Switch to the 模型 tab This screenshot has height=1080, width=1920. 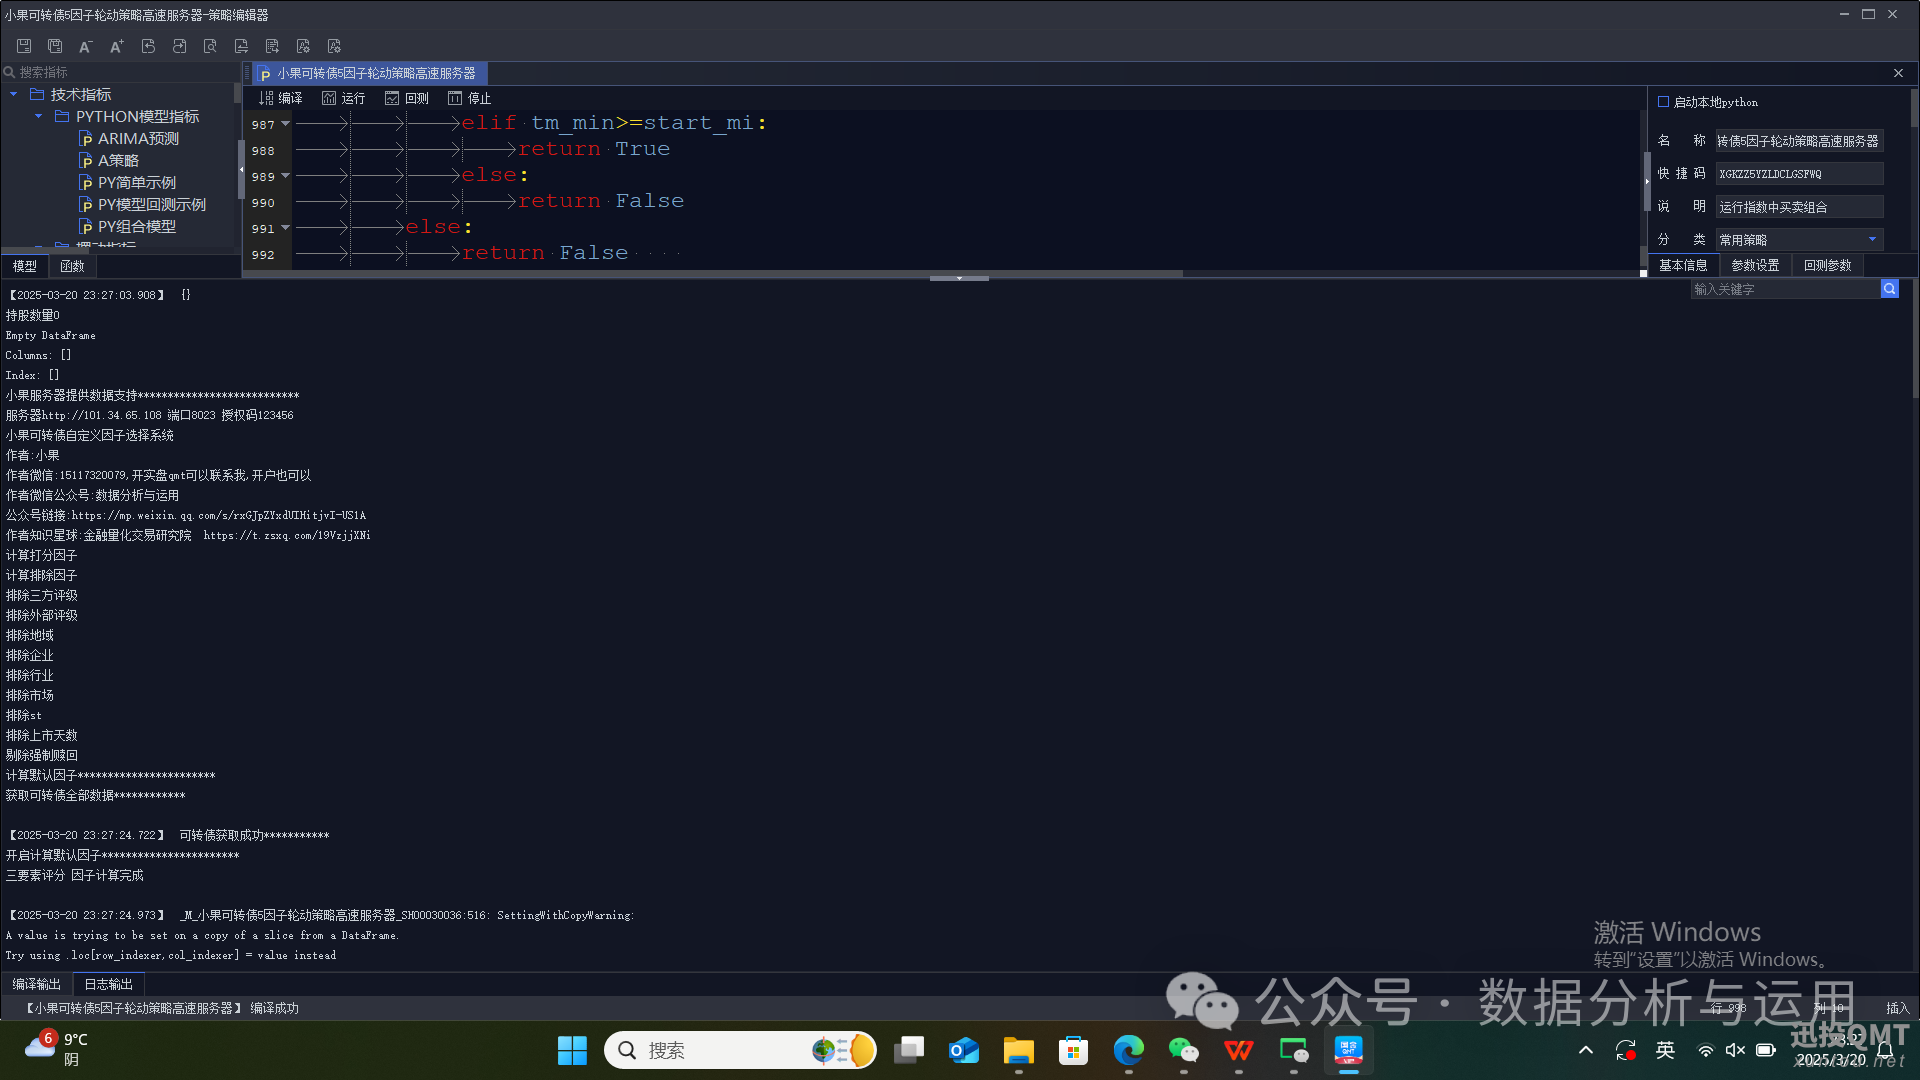tap(25, 266)
